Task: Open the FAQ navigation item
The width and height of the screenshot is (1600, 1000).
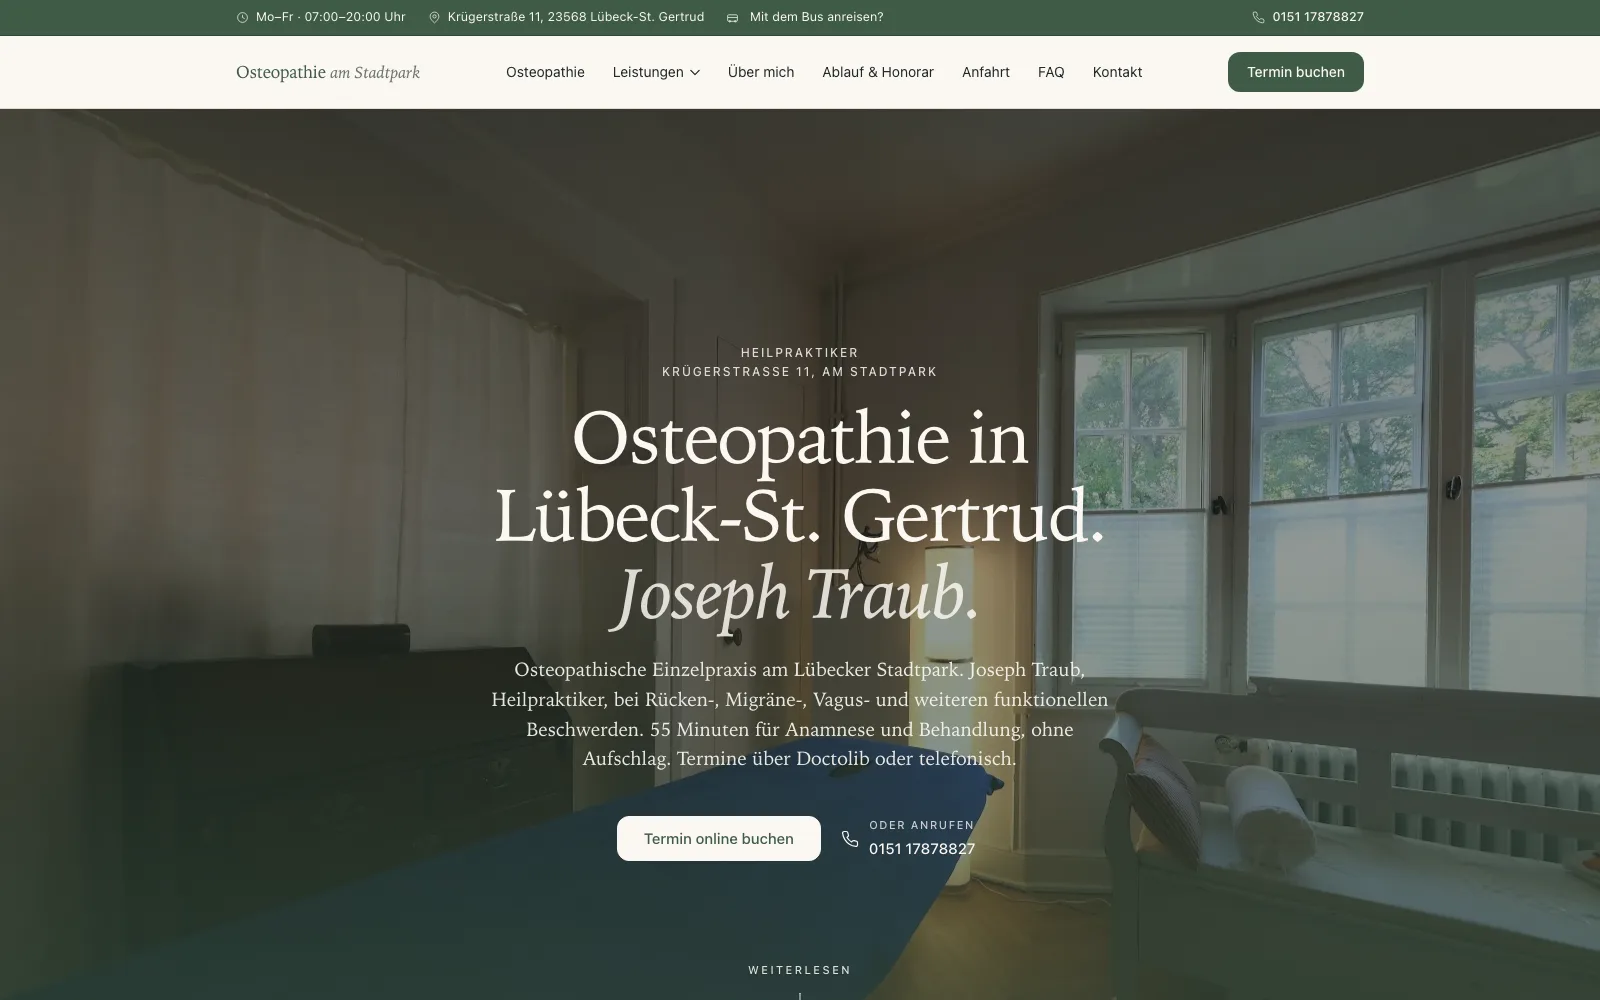Action: 1051,72
